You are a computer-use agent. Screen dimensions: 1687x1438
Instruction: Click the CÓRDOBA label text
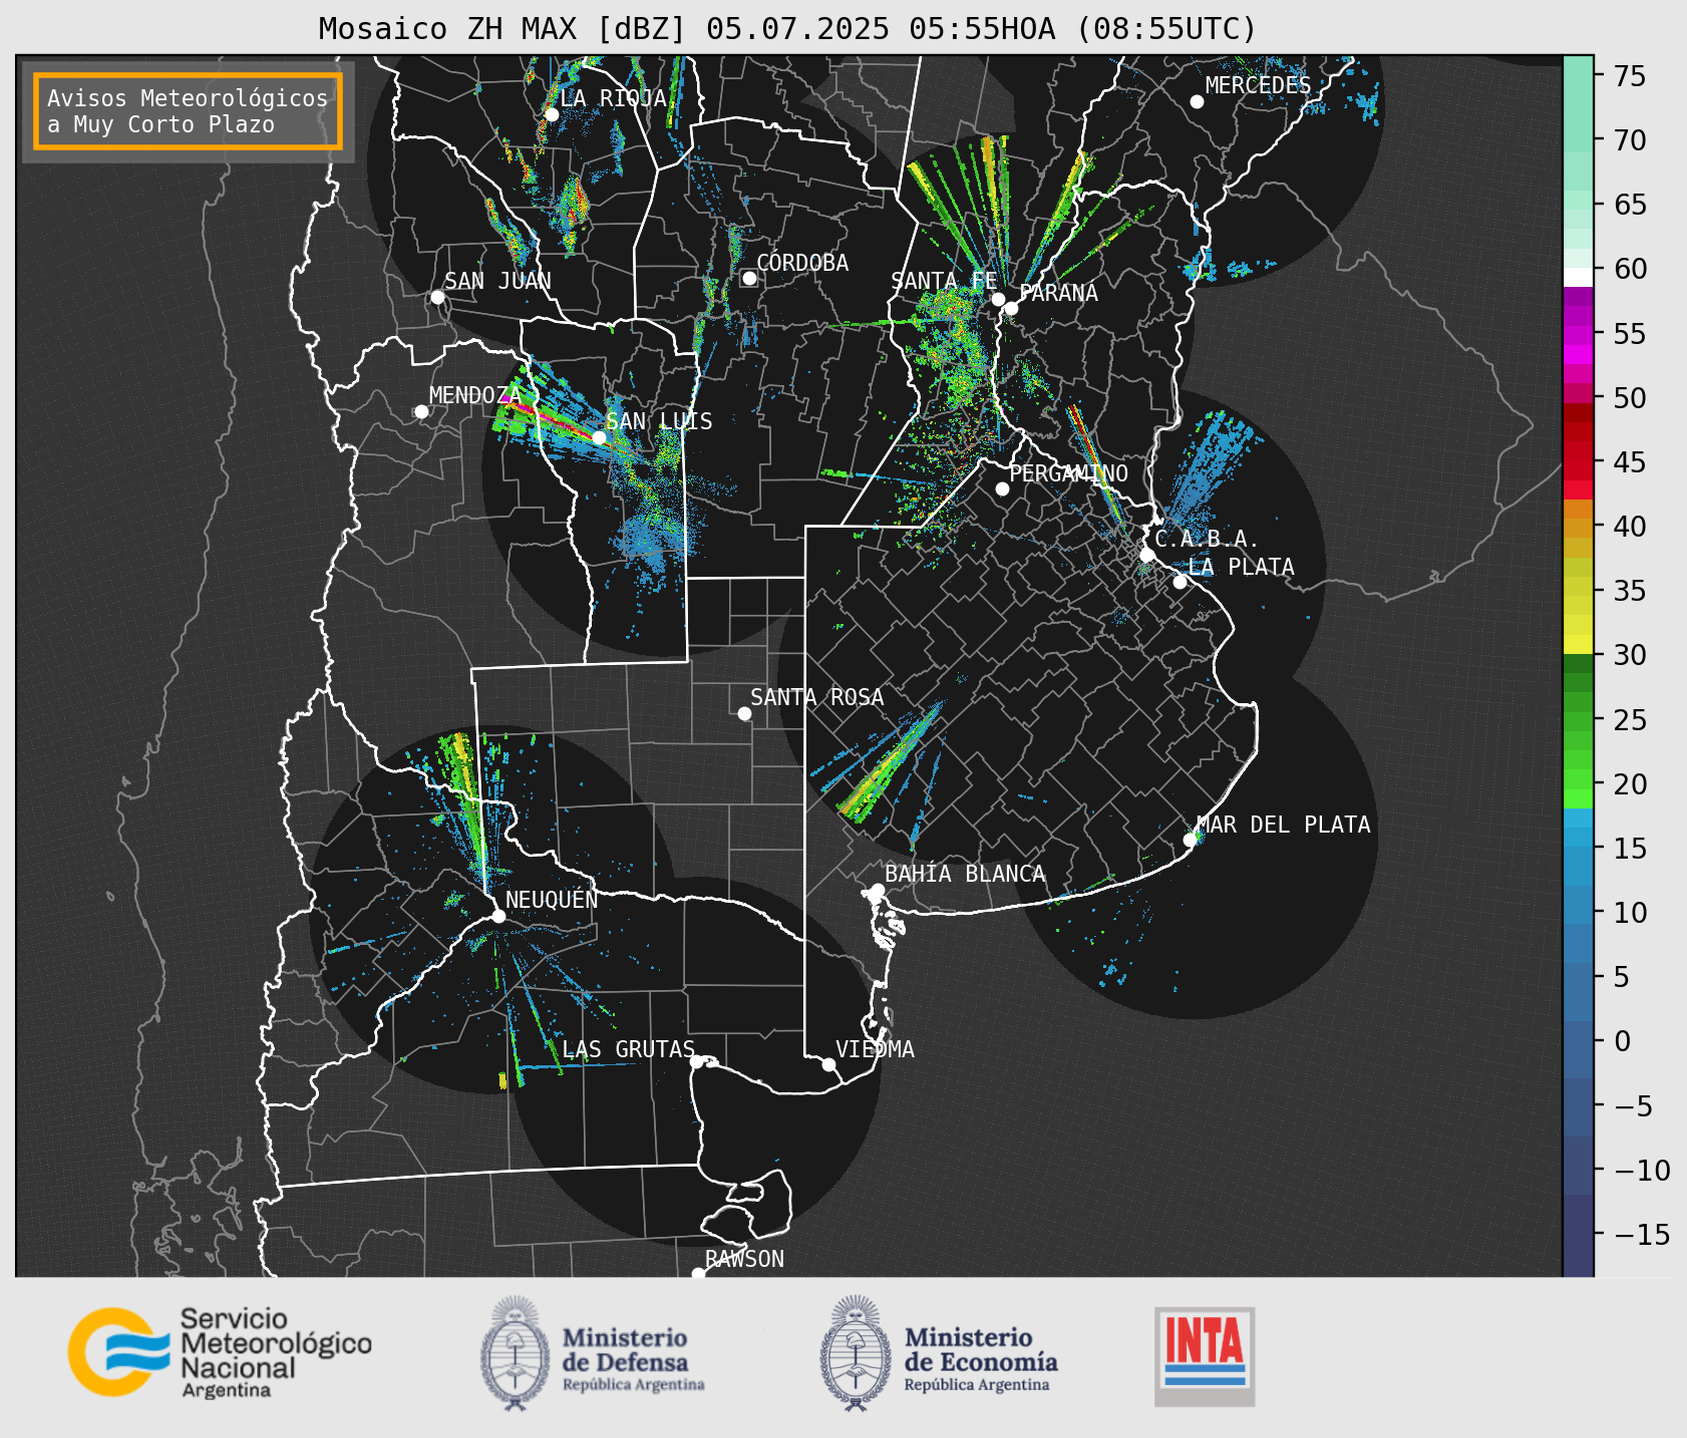coord(802,262)
